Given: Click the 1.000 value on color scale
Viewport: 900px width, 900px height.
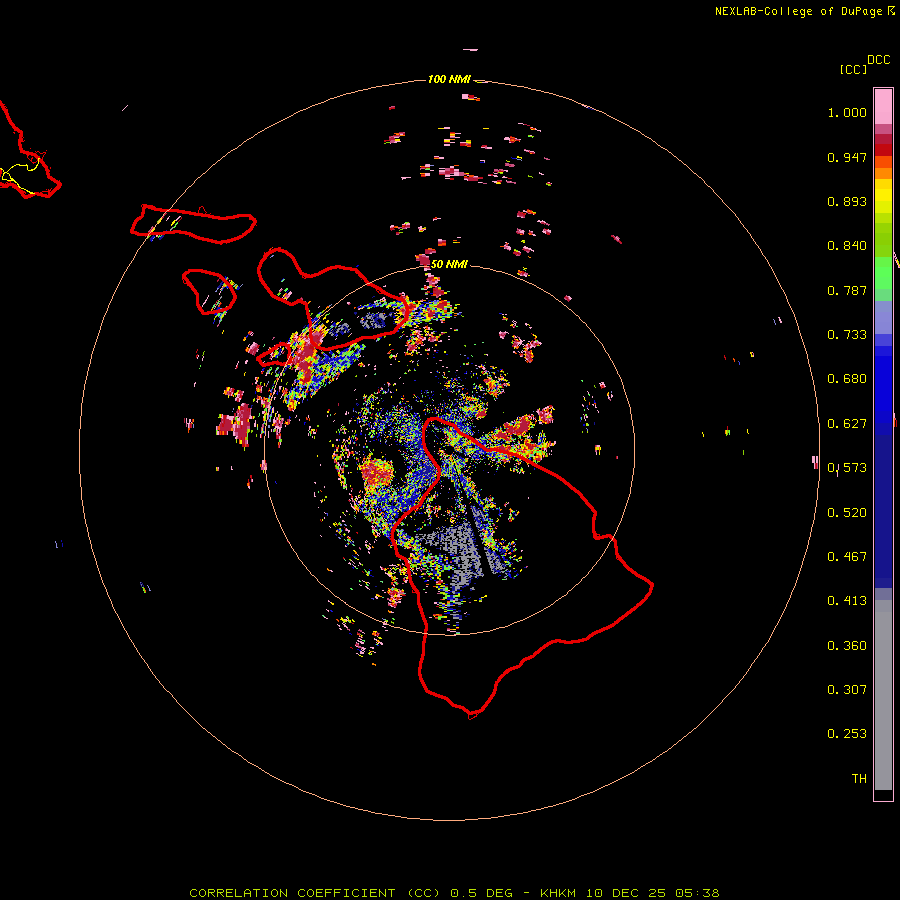Looking at the screenshot, I should 847,112.
